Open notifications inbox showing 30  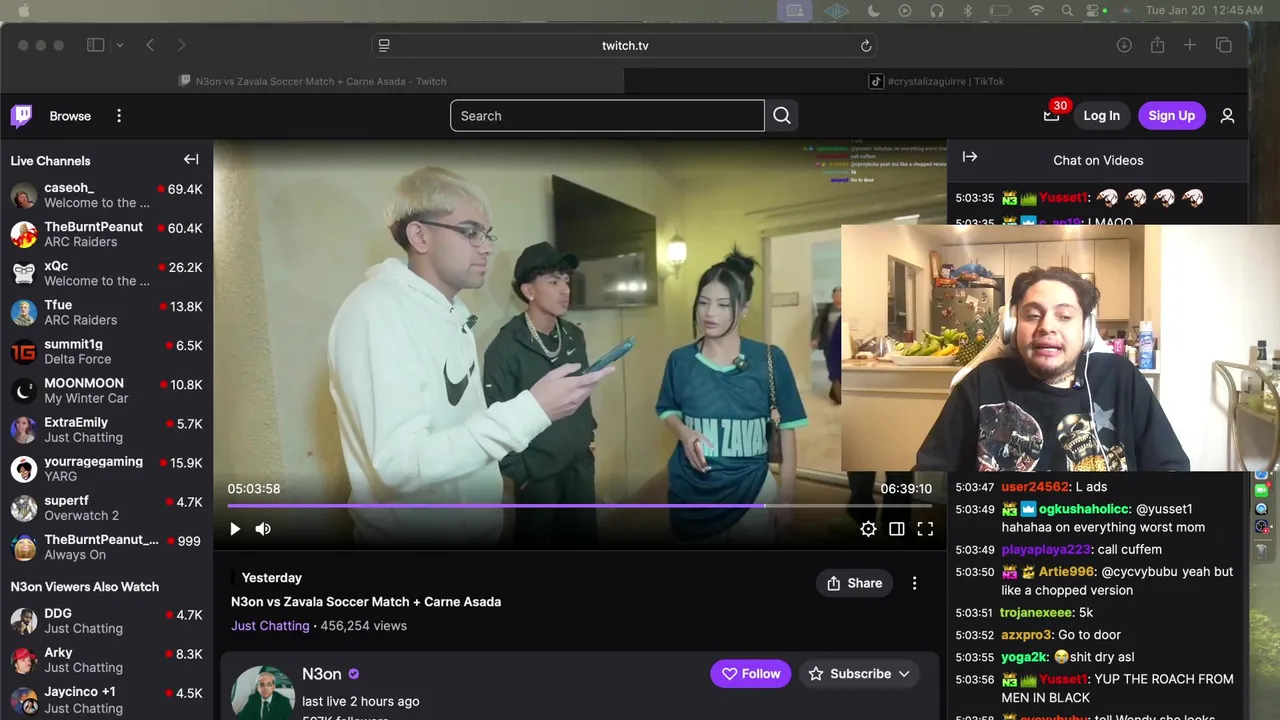[x=1051, y=116]
